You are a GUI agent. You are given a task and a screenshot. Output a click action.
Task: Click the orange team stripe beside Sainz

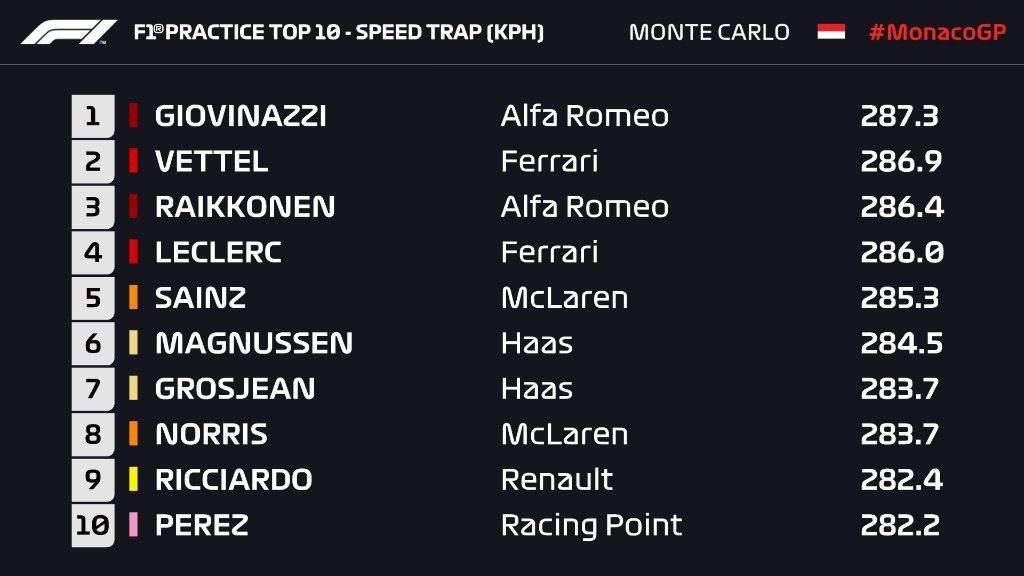pyautogui.click(x=133, y=298)
